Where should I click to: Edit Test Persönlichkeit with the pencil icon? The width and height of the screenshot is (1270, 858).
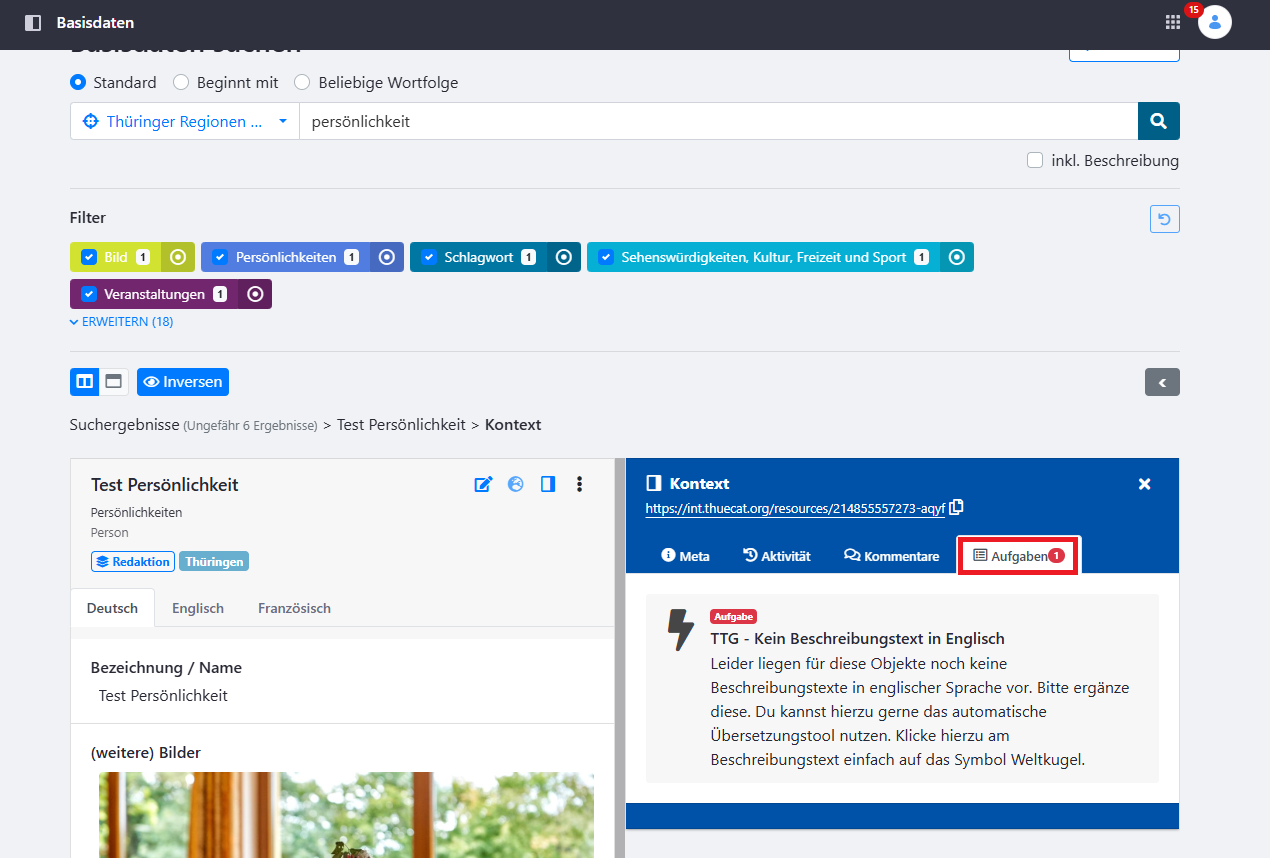[483, 484]
